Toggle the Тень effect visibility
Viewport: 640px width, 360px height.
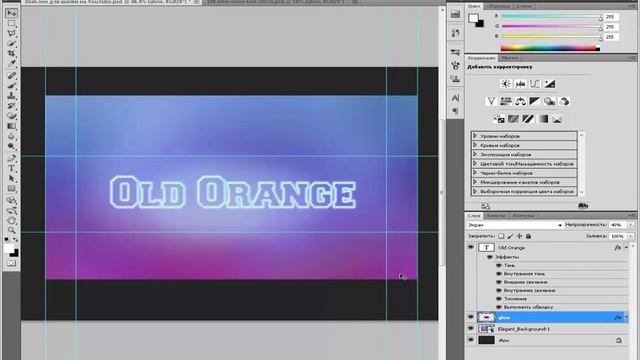click(x=499, y=265)
